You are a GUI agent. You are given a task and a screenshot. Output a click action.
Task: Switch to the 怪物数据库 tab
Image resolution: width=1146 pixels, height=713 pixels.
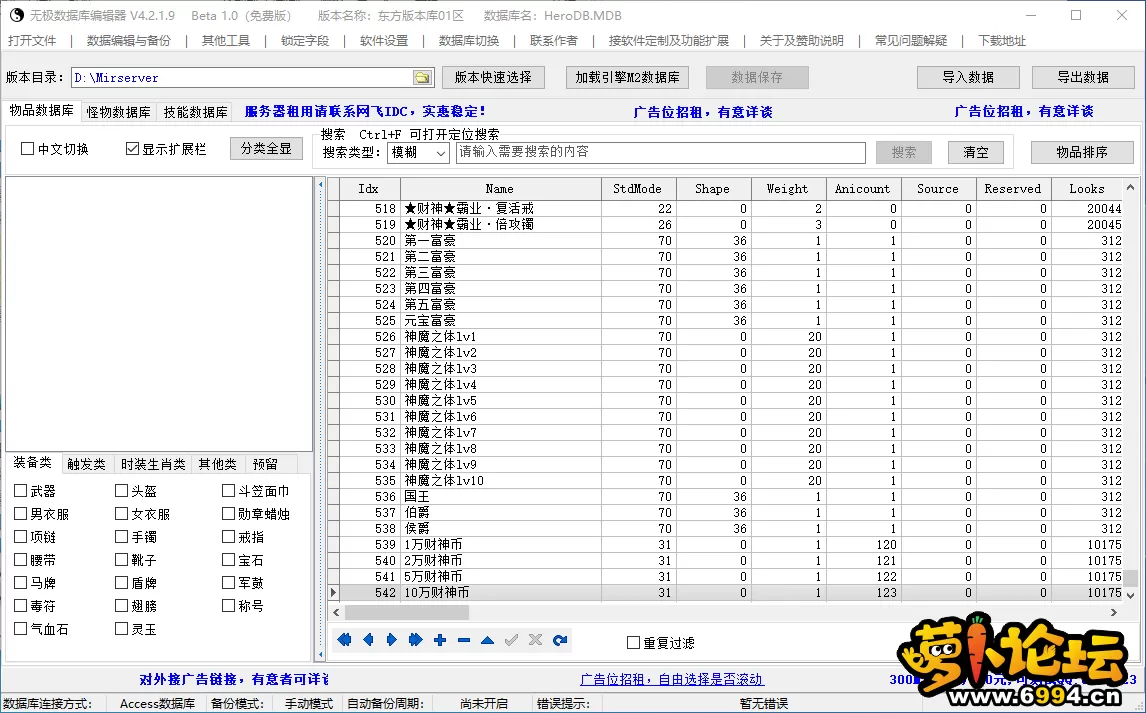(118, 112)
